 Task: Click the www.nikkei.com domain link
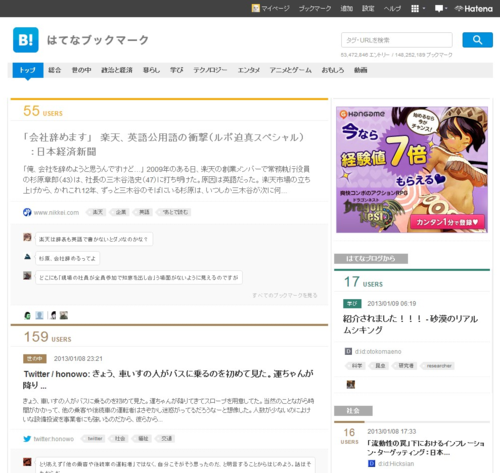pyautogui.click(x=56, y=212)
